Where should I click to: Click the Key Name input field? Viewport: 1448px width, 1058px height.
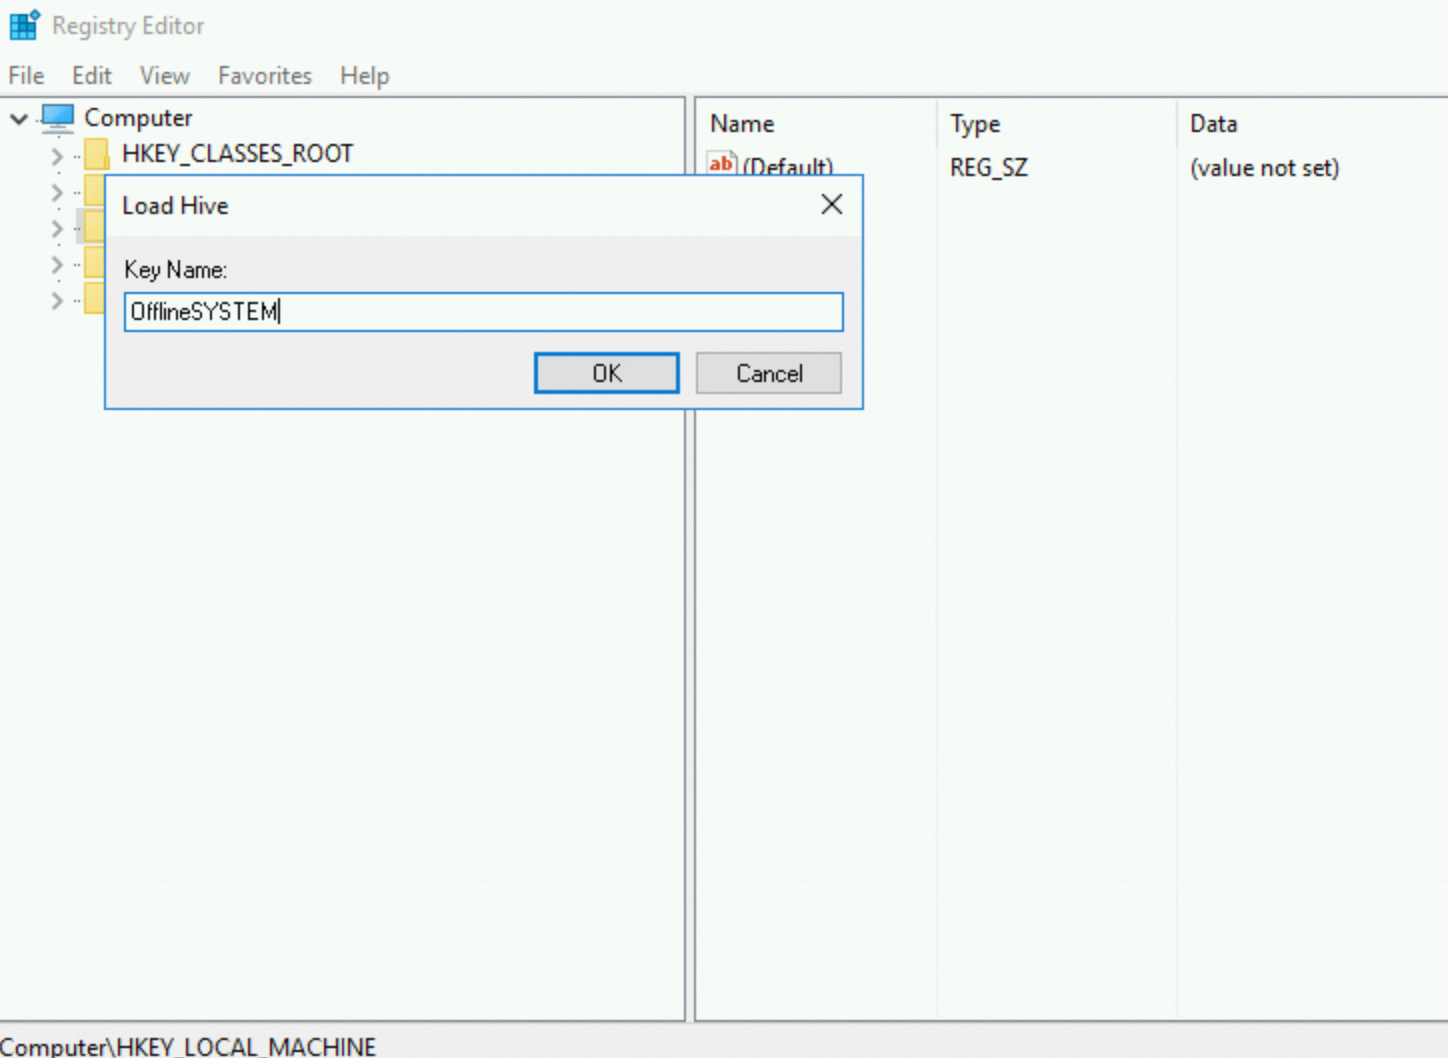tap(484, 312)
